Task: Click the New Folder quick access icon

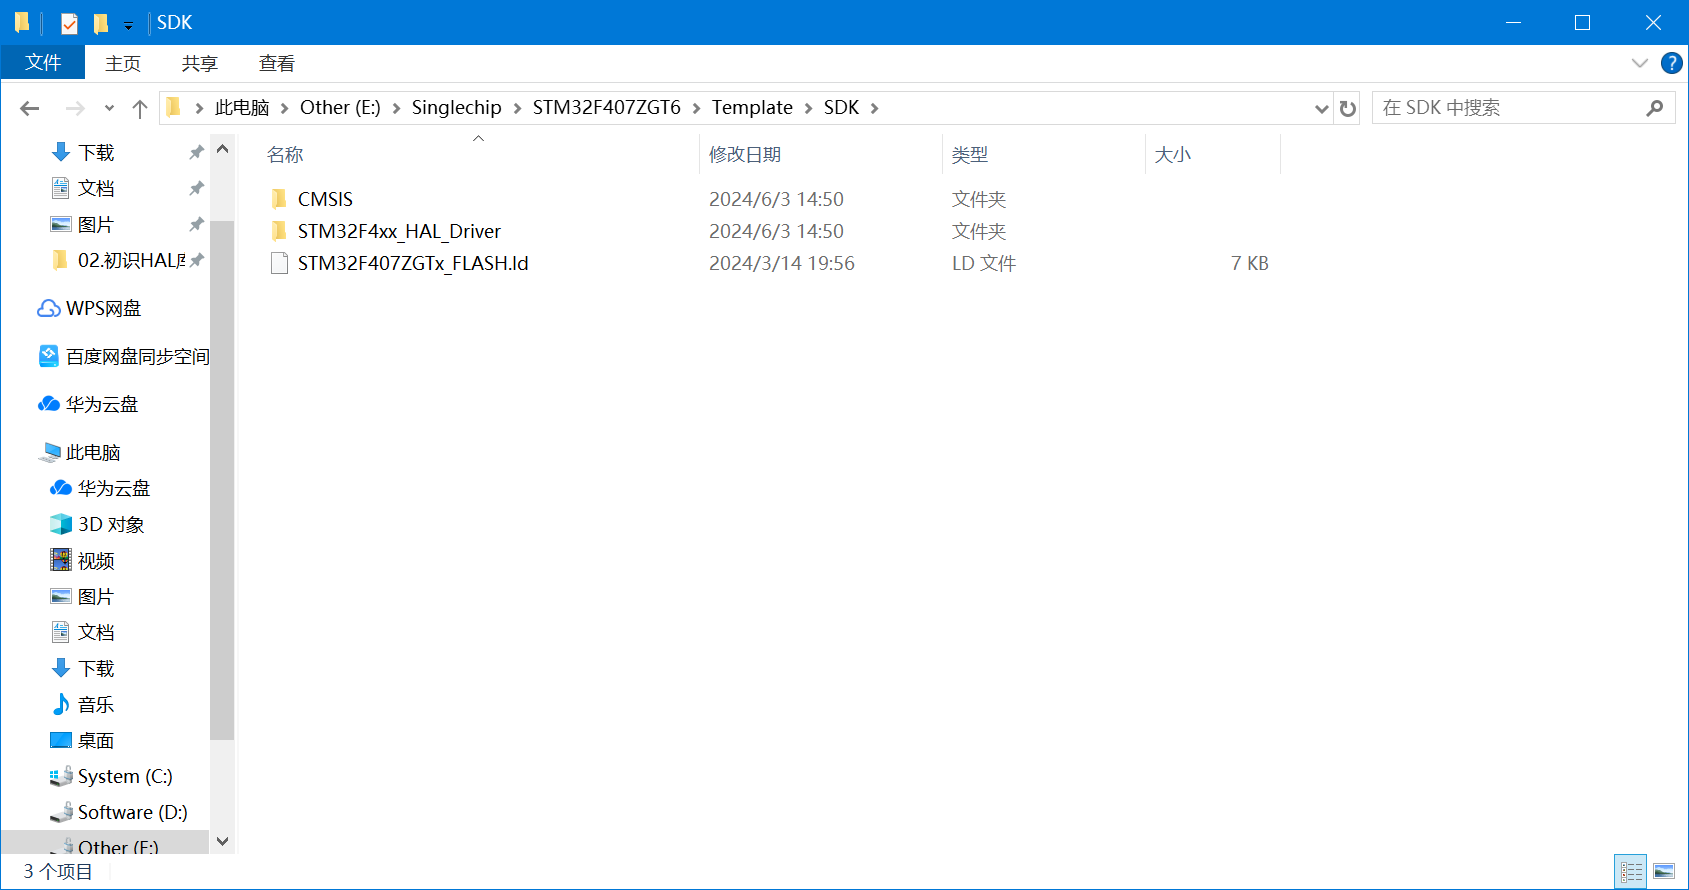Action: pos(100,22)
